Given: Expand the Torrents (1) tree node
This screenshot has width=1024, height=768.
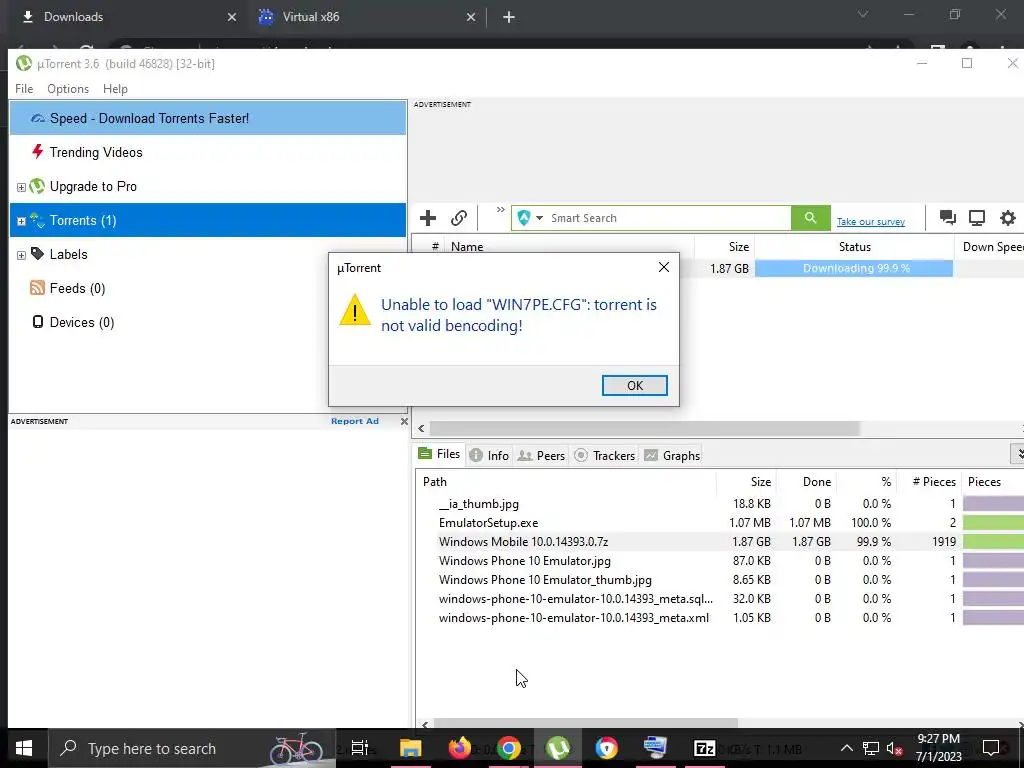Looking at the screenshot, I should pos(21,221).
